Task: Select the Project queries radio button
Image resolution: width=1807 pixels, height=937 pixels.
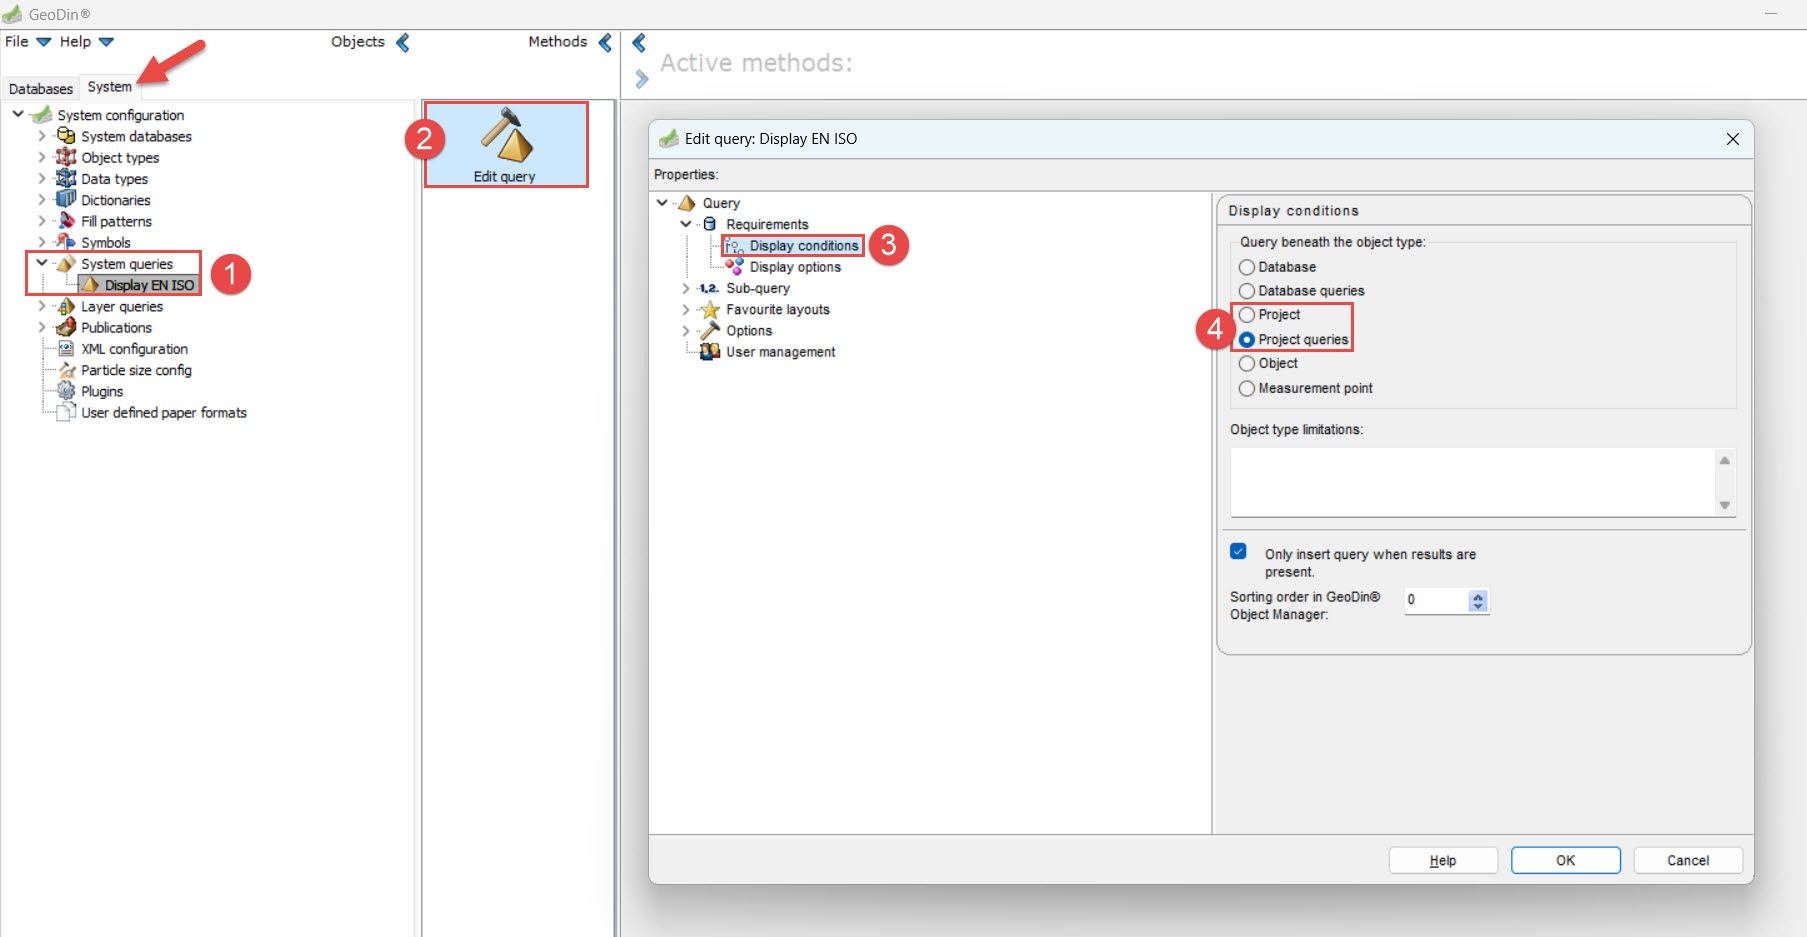Action: point(1247,340)
